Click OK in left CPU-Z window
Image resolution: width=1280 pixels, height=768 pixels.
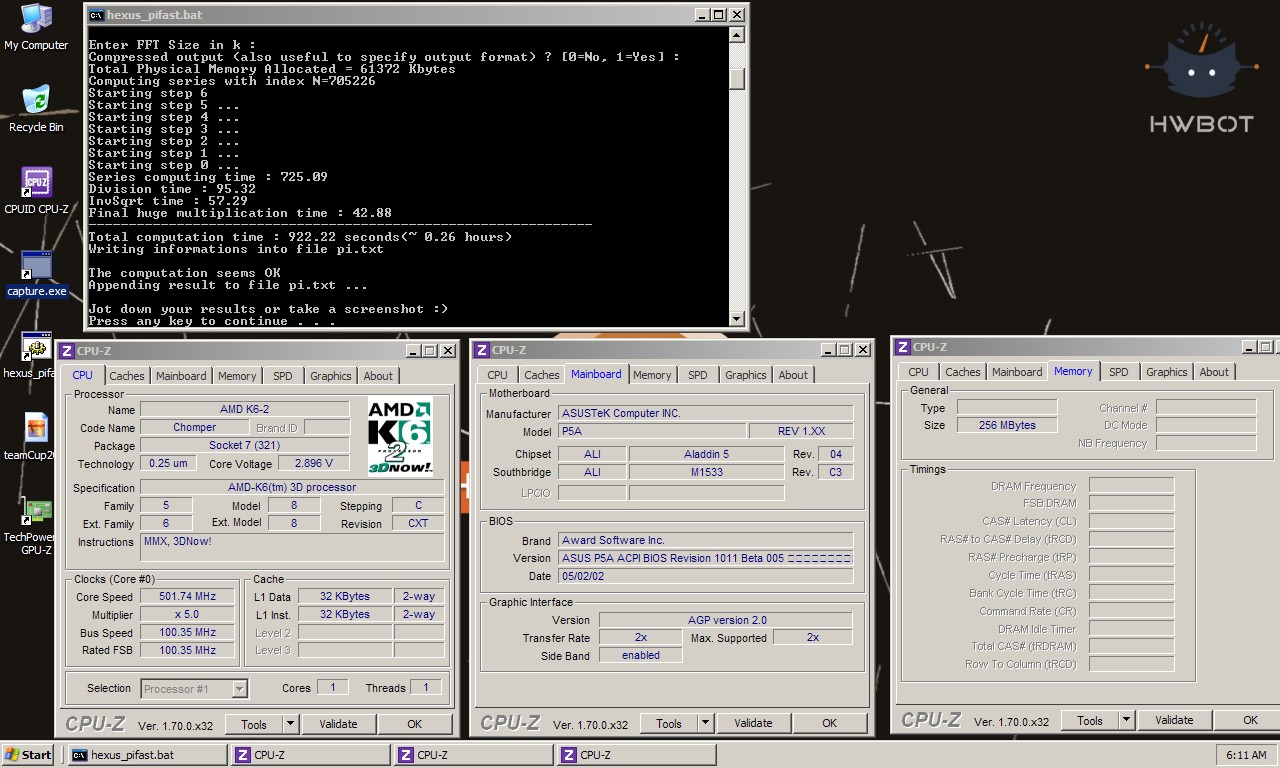(414, 724)
